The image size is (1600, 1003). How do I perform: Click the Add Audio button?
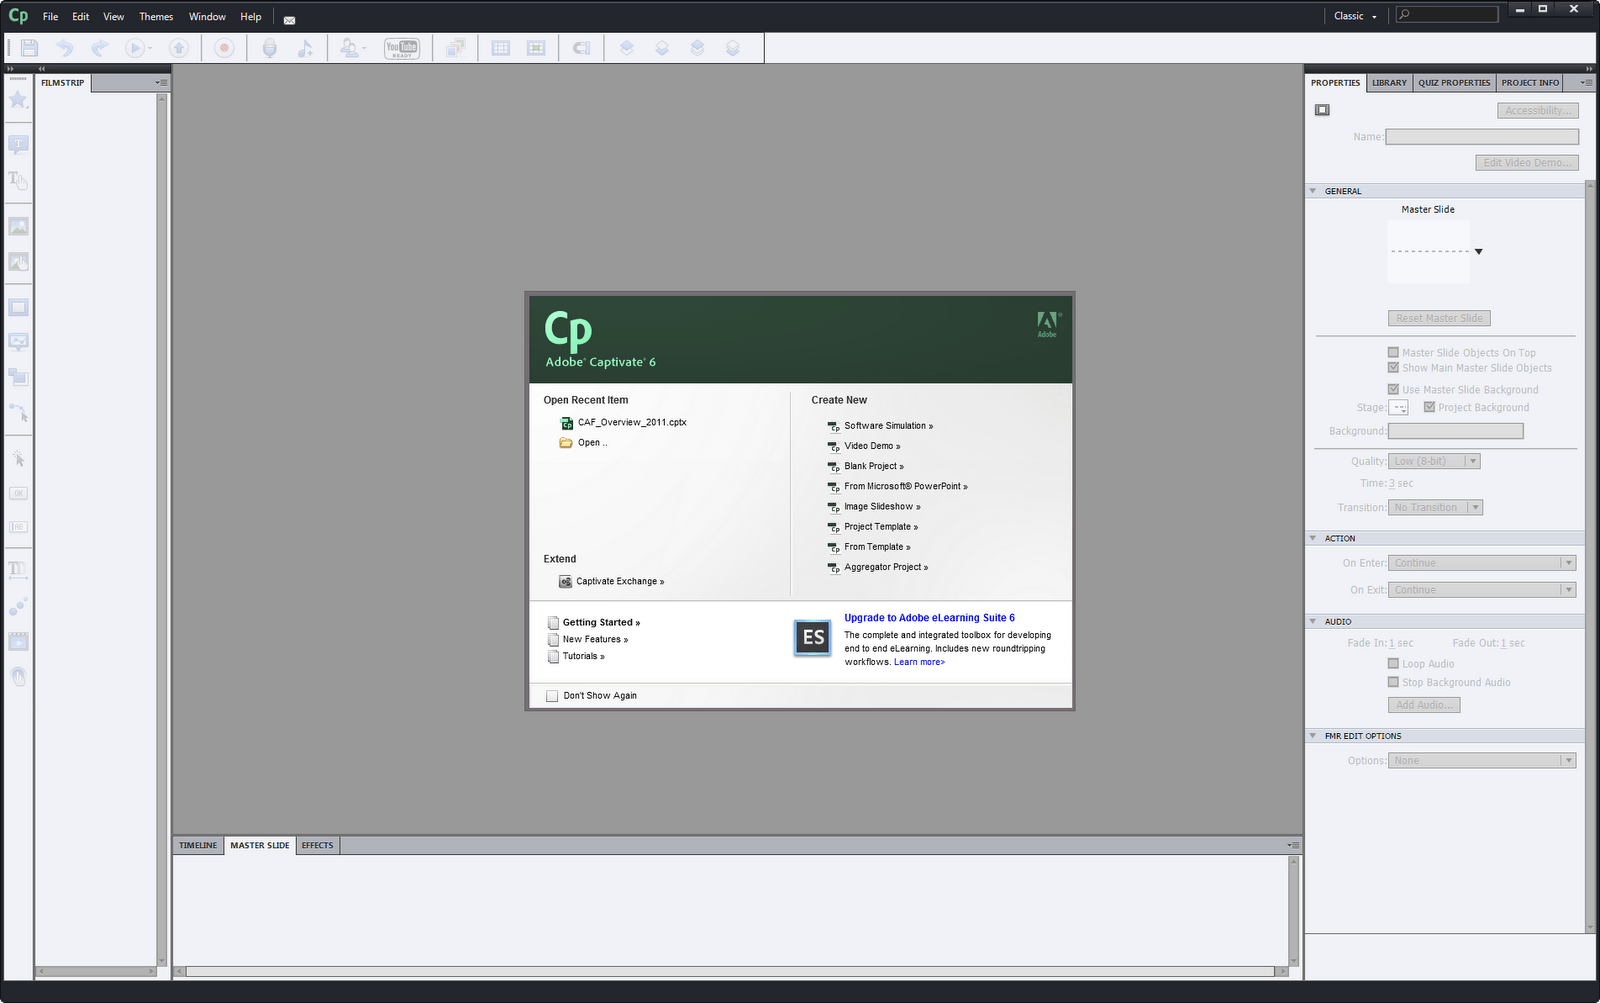pos(1424,705)
